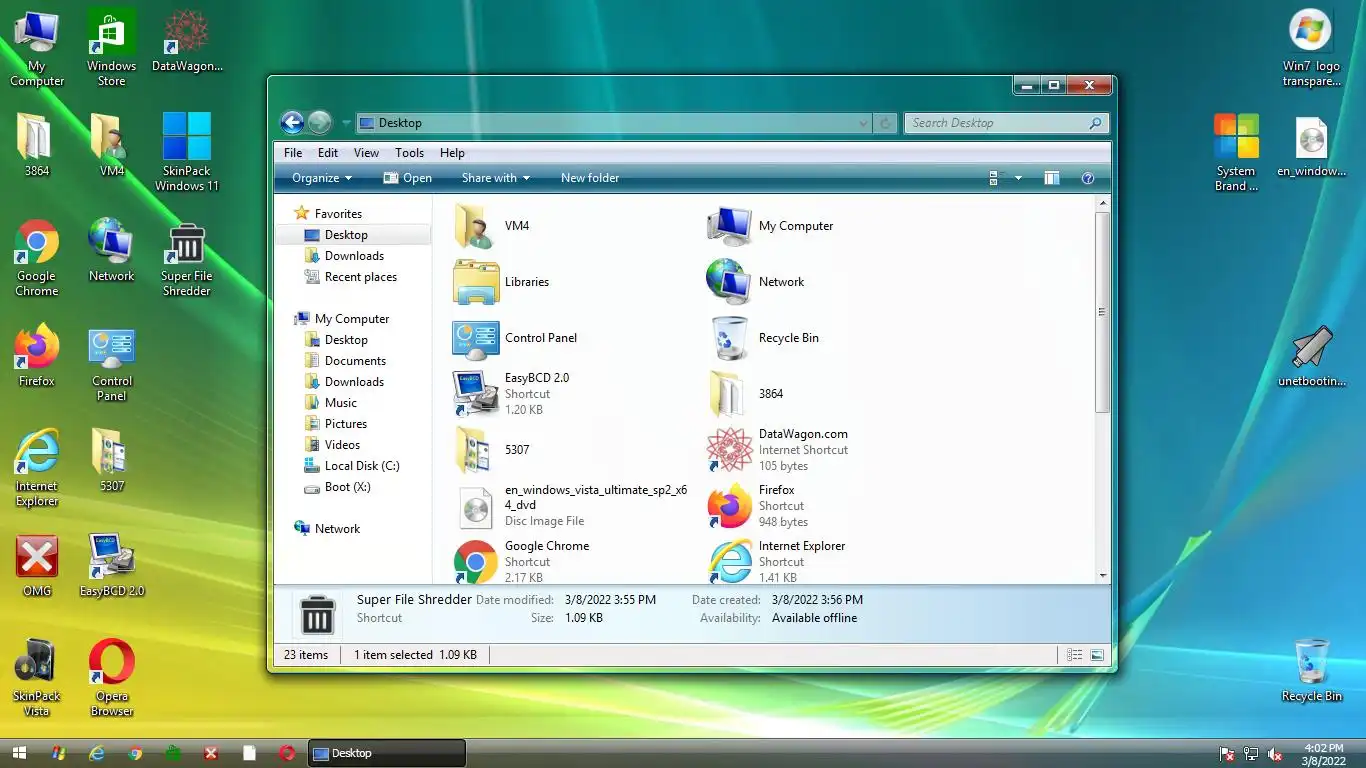Open the Edit menu
The width and height of the screenshot is (1366, 768).
click(328, 153)
